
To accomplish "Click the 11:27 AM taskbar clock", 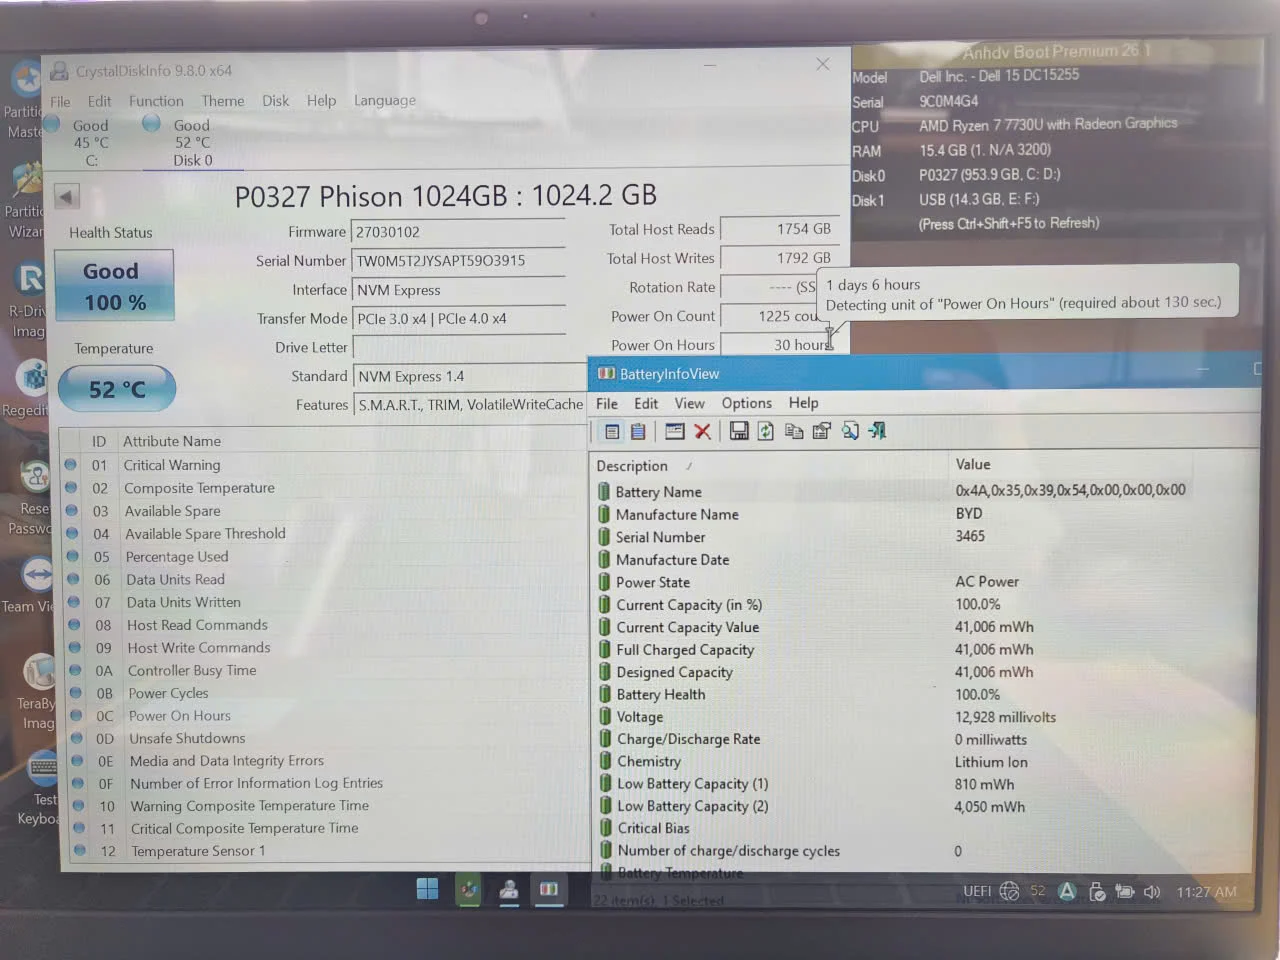I will (x=1206, y=892).
